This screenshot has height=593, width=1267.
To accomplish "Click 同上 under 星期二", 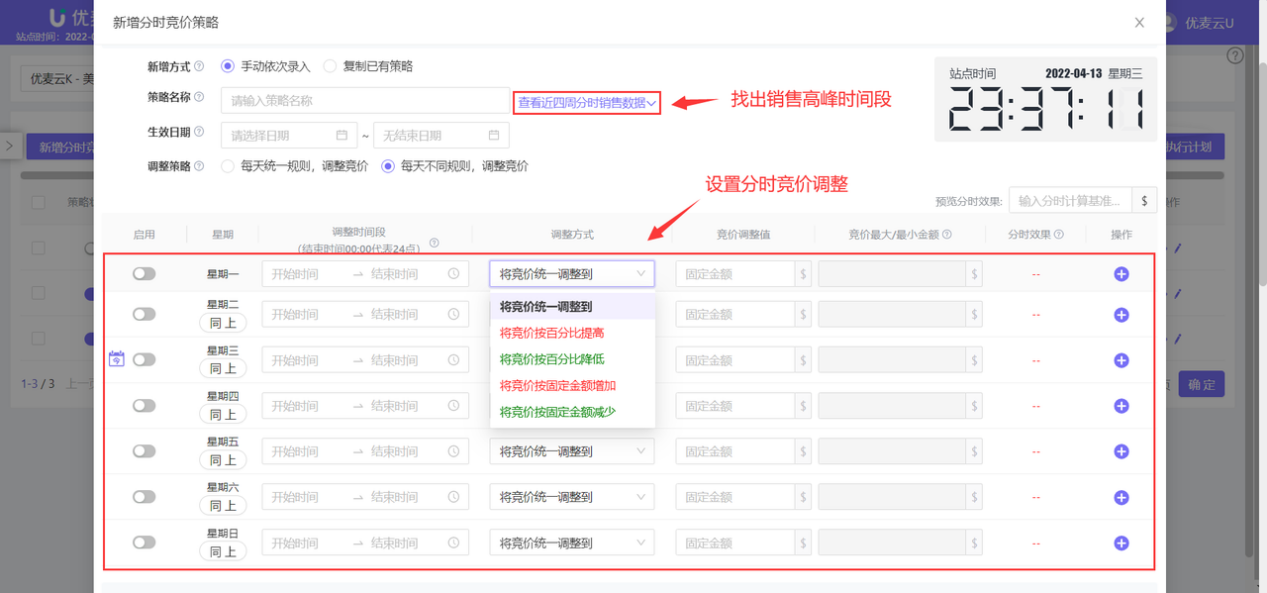I will tap(222, 322).
